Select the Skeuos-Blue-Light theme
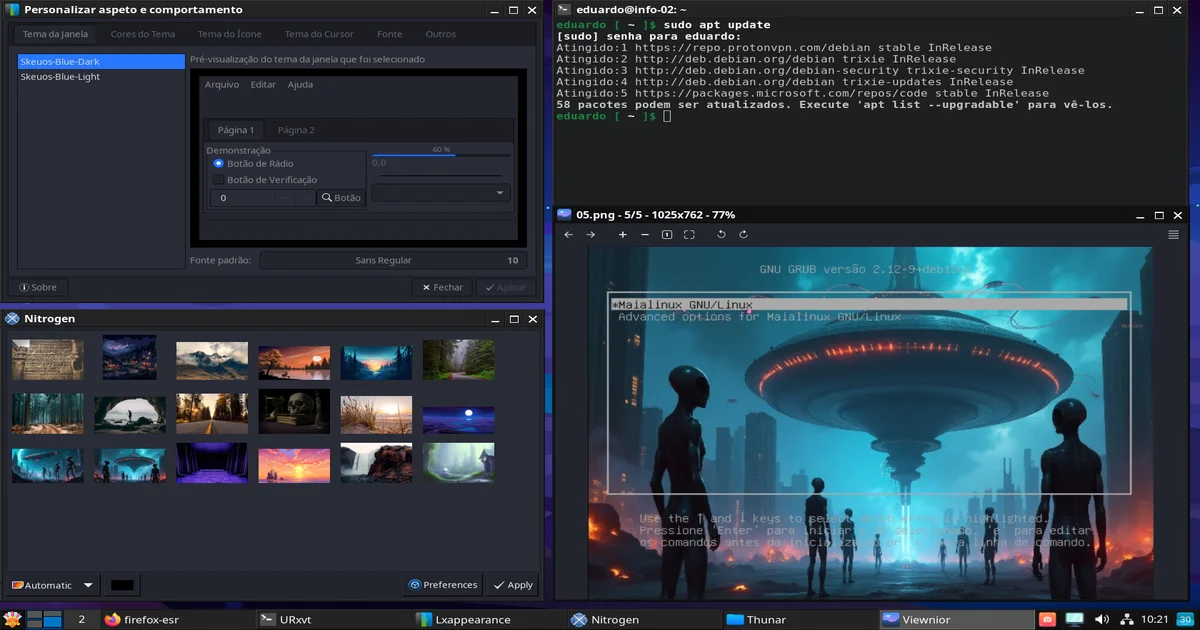The width and height of the screenshot is (1200, 630). tap(101, 77)
